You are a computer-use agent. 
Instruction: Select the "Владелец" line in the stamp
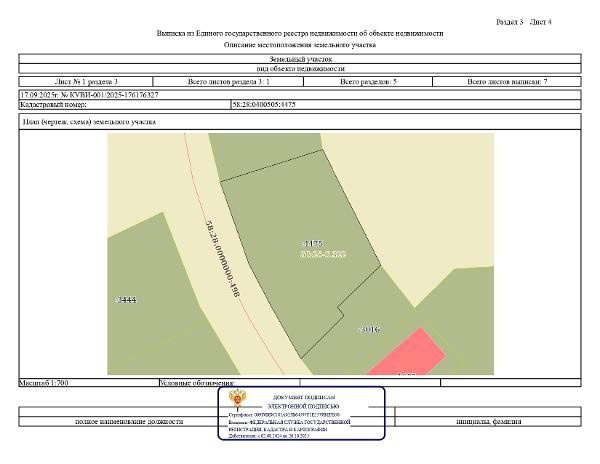290,422
